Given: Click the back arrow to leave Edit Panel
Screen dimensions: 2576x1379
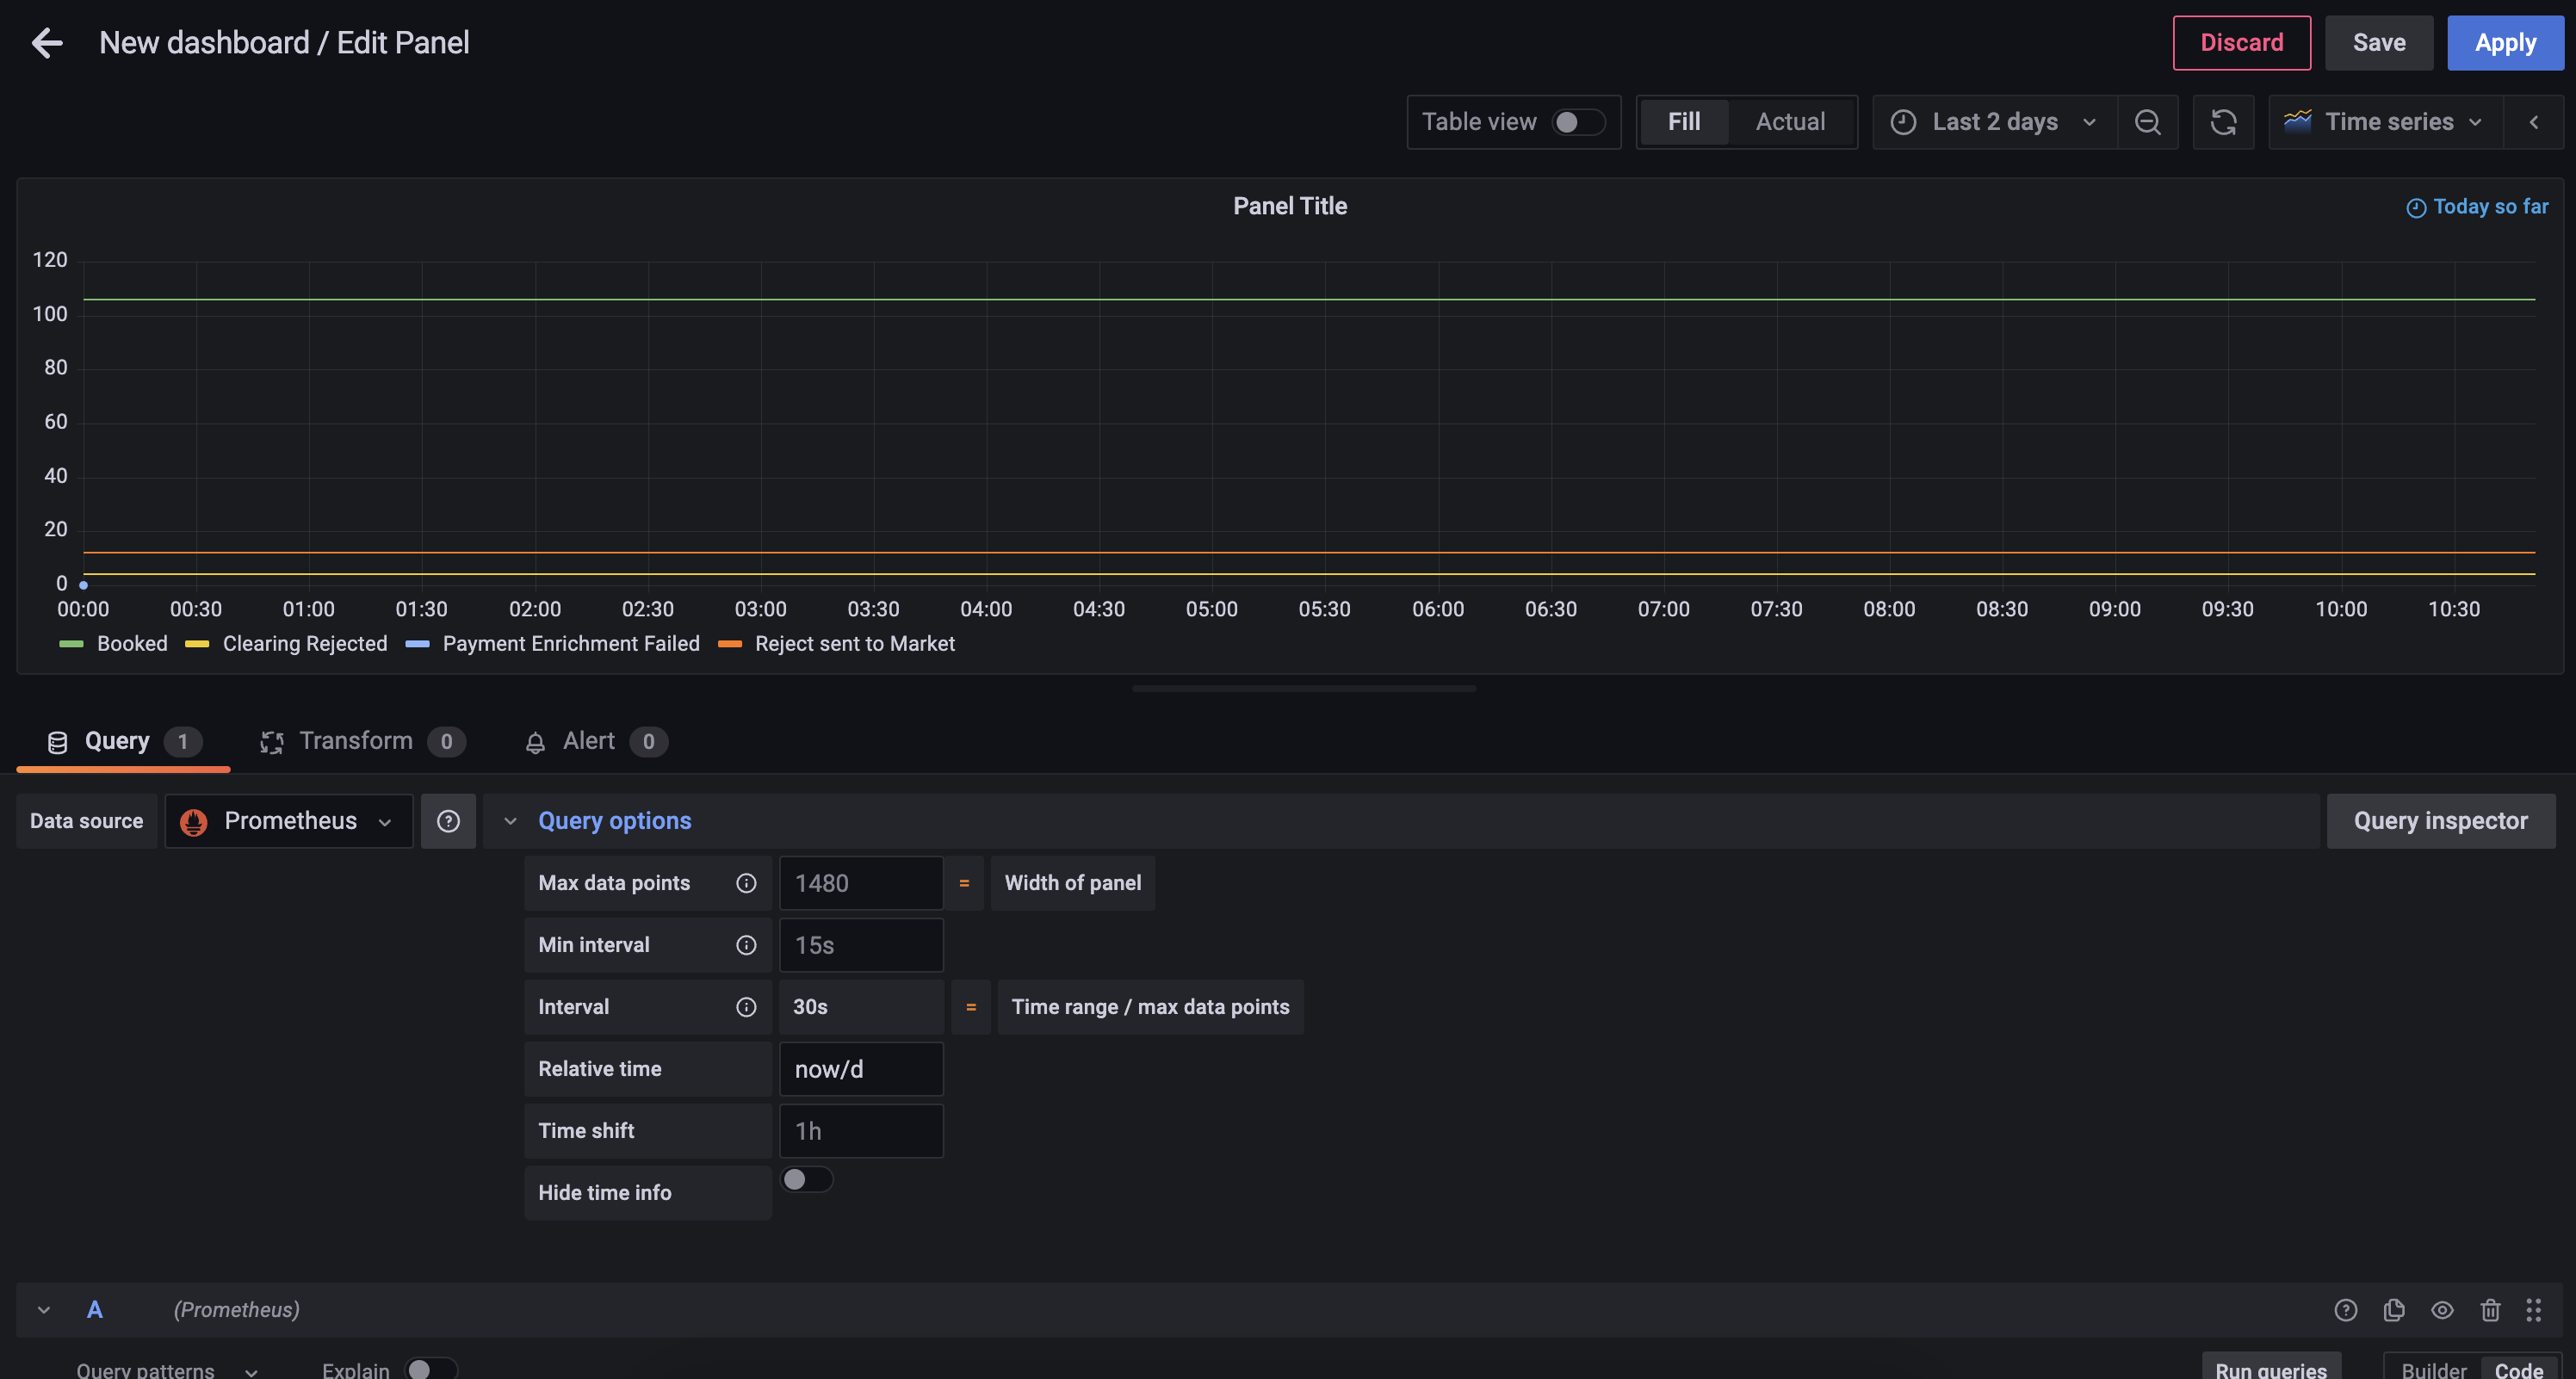Looking at the screenshot, I should tap(47, 43).
